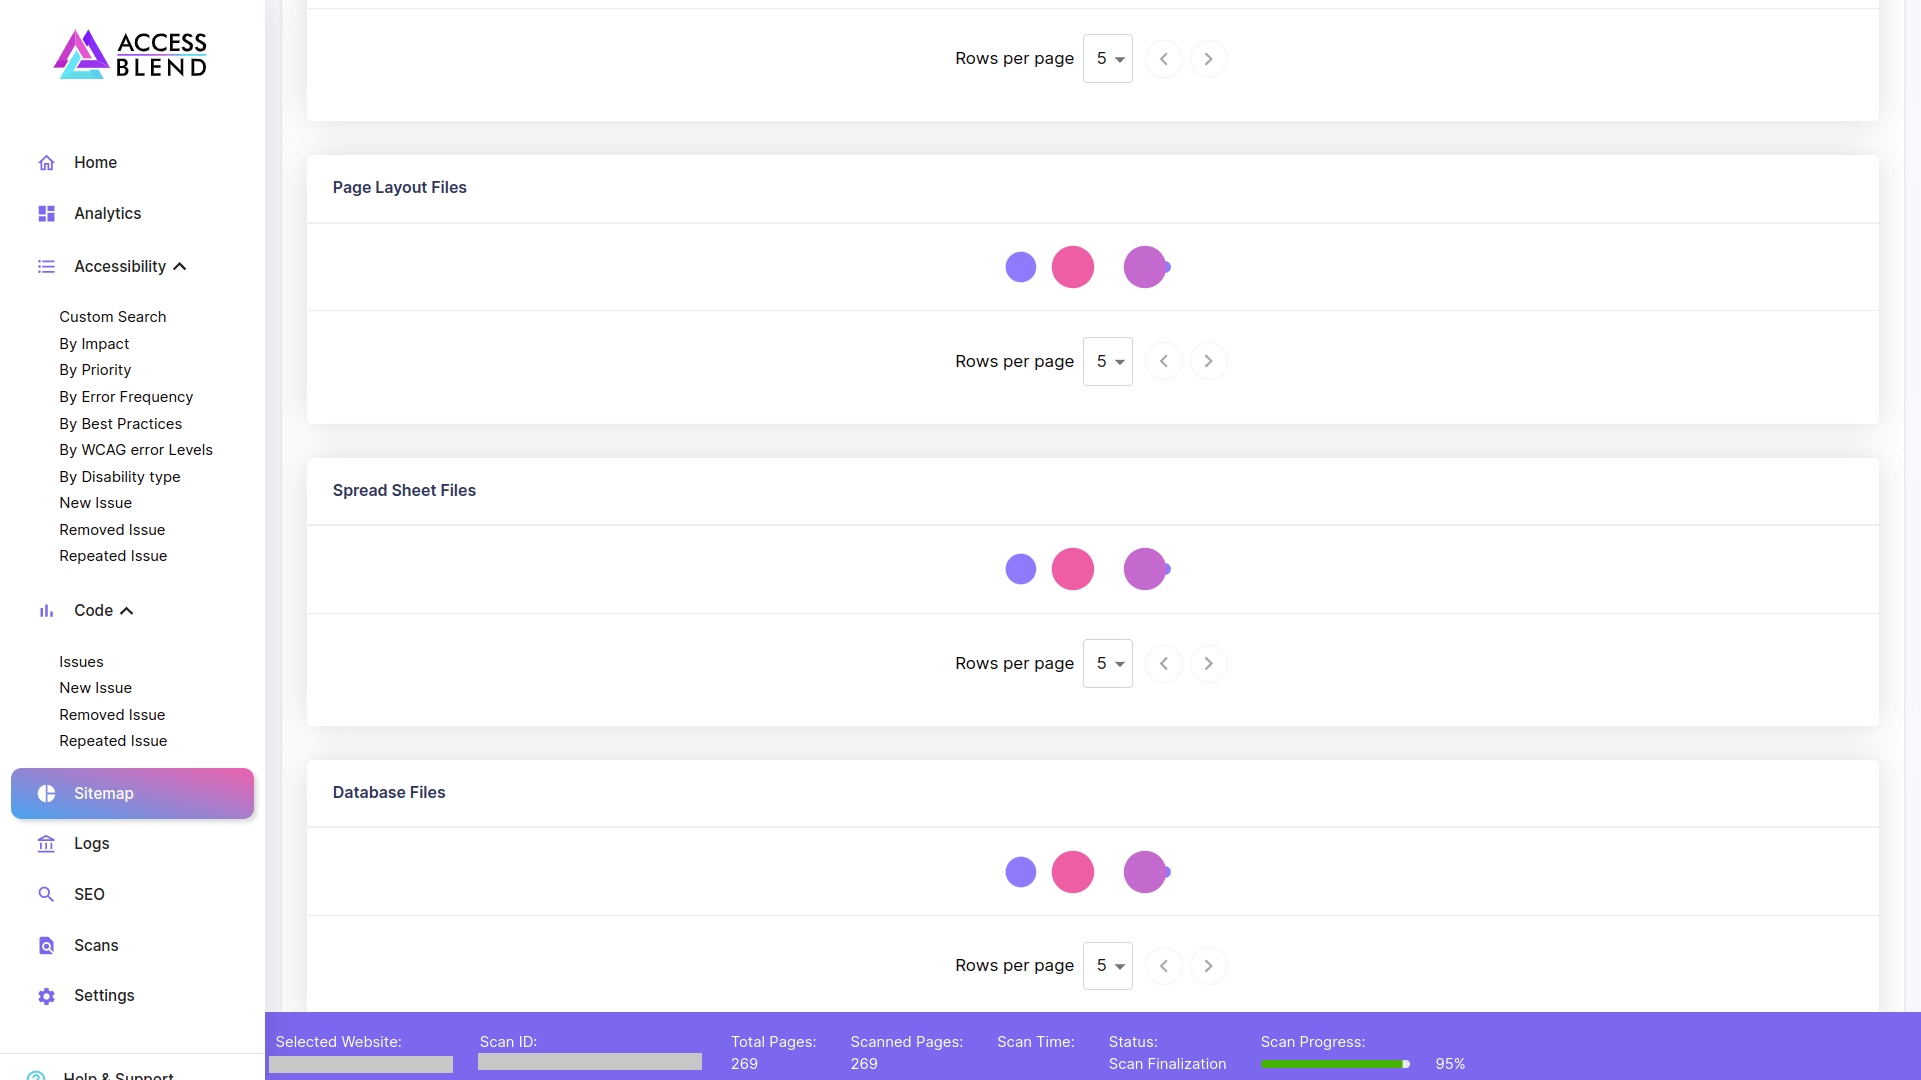Select the Sitemap menu item

tap(132, 794)
